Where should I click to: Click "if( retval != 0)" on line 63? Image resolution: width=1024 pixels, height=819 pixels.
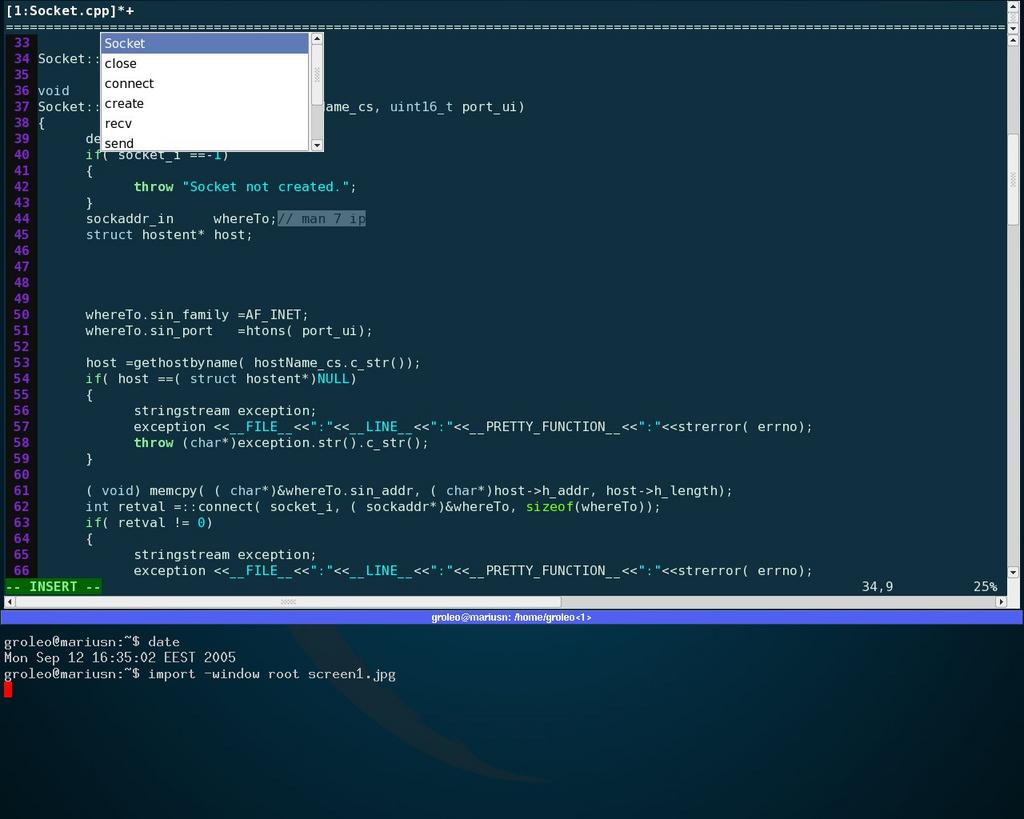pyautogui.click(x=149, y=523)
